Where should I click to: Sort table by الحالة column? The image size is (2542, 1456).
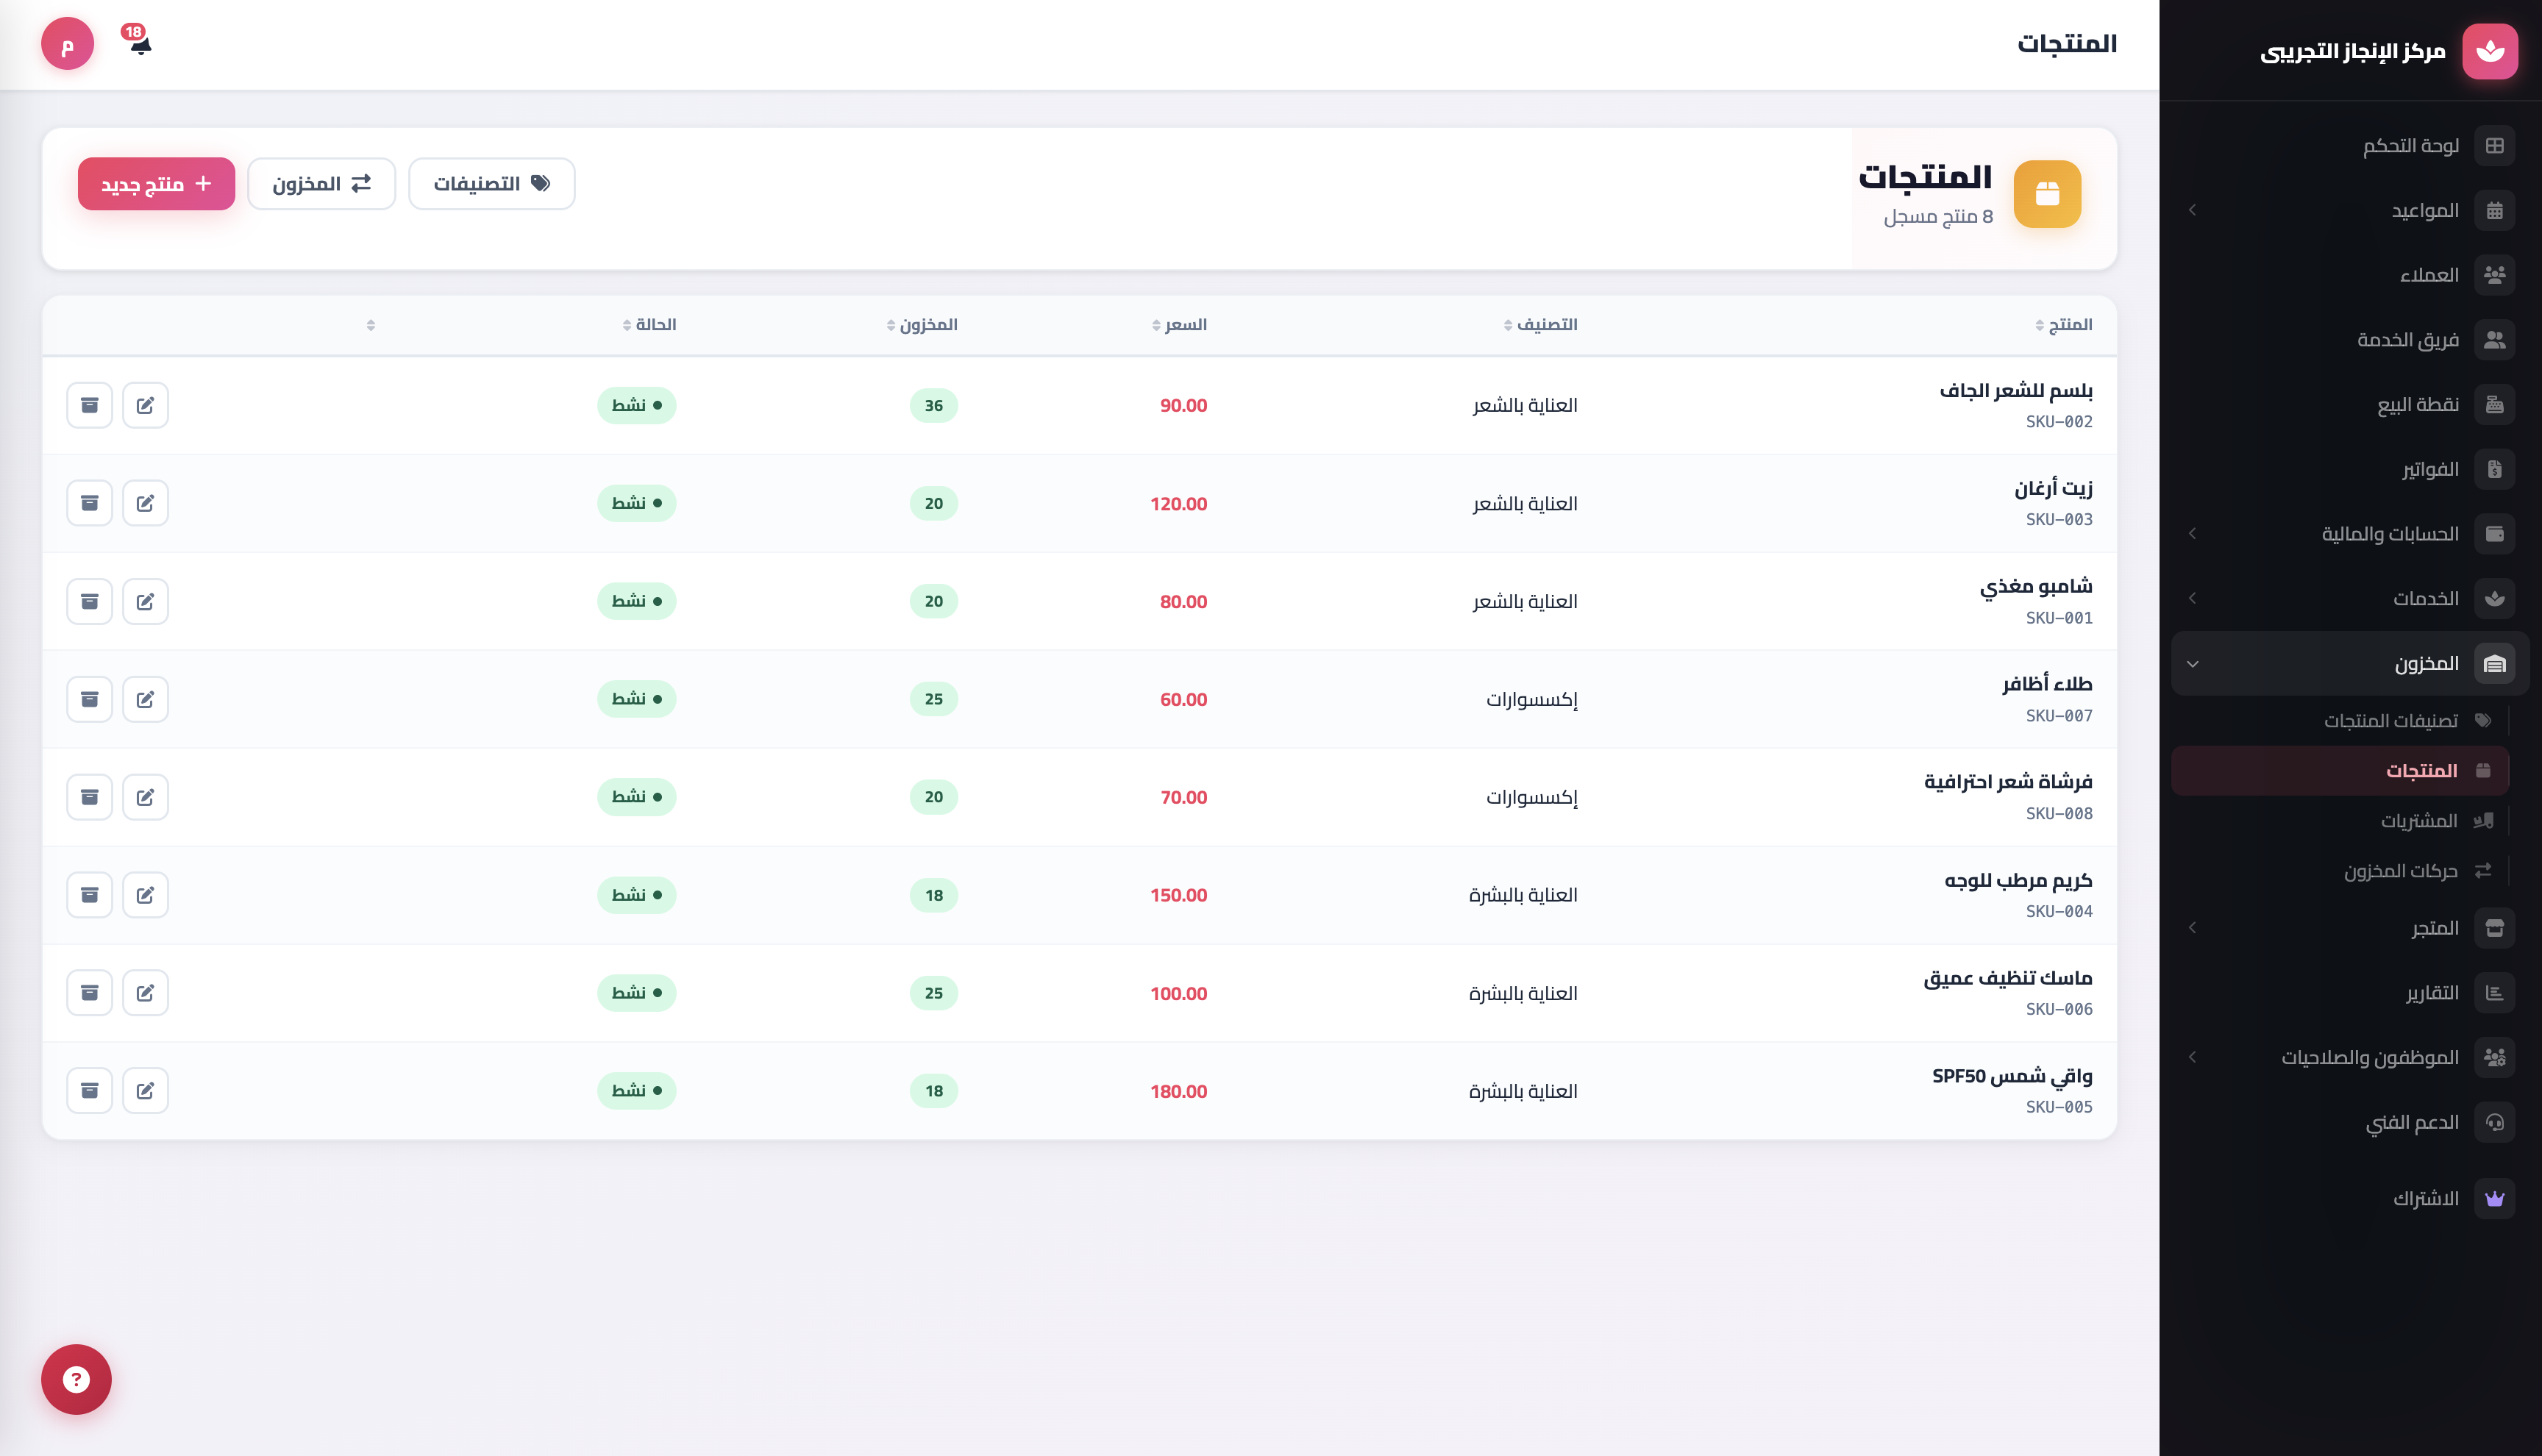point(649,325)
